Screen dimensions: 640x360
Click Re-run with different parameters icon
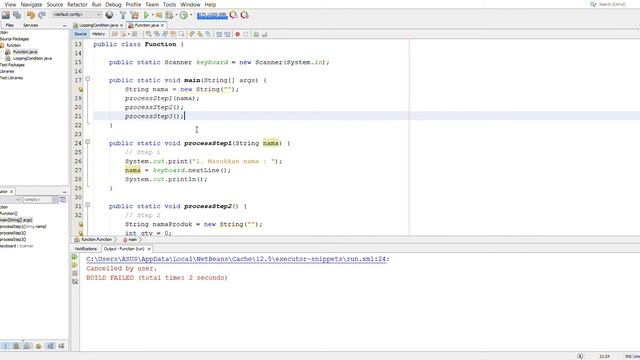coord(75,265)
